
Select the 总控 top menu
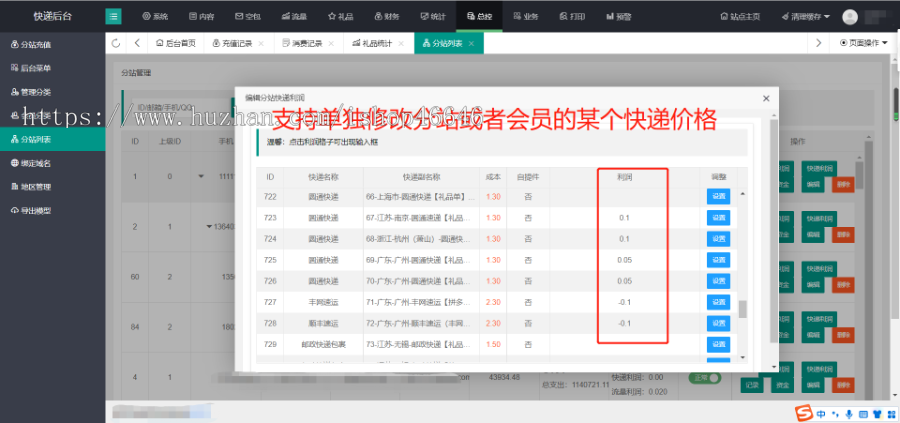point(479,17)
